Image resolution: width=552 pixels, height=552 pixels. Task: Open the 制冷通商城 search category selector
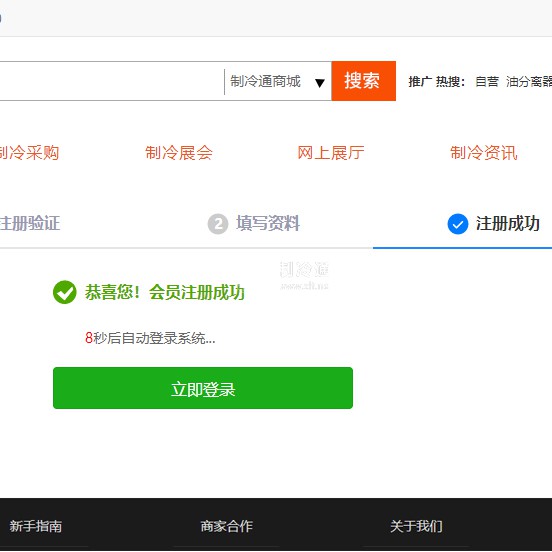click(x=277, y=82)
